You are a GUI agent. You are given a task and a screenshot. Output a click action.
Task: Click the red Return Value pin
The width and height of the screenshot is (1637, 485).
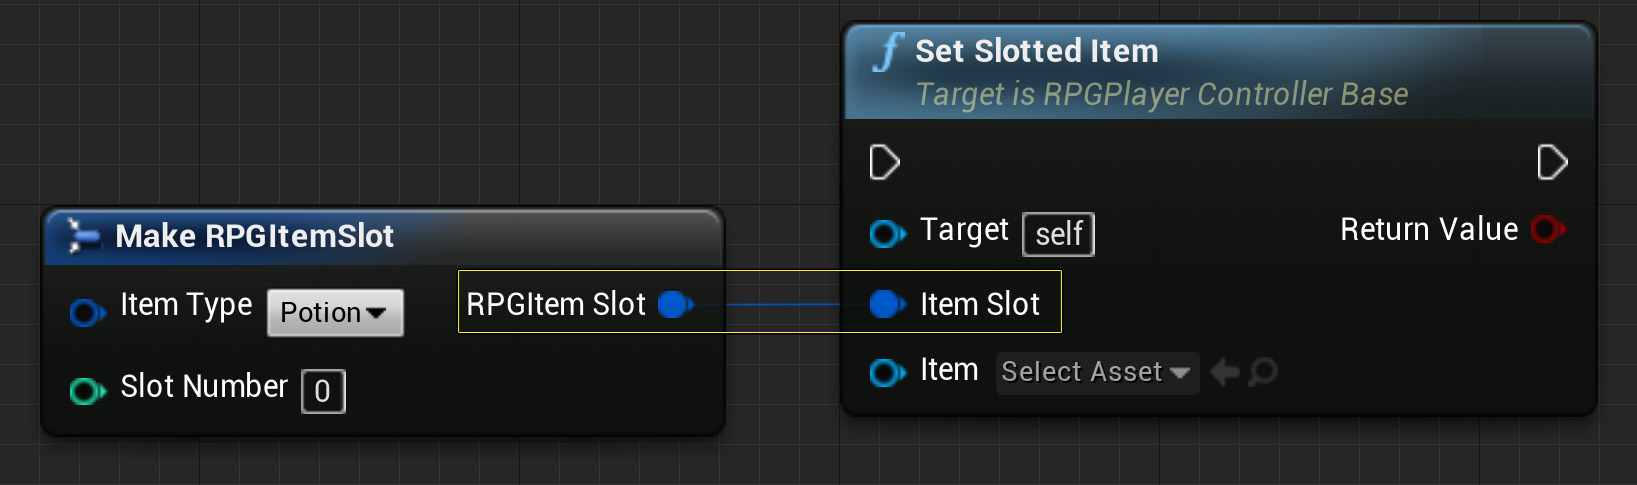click(1548, 230)
